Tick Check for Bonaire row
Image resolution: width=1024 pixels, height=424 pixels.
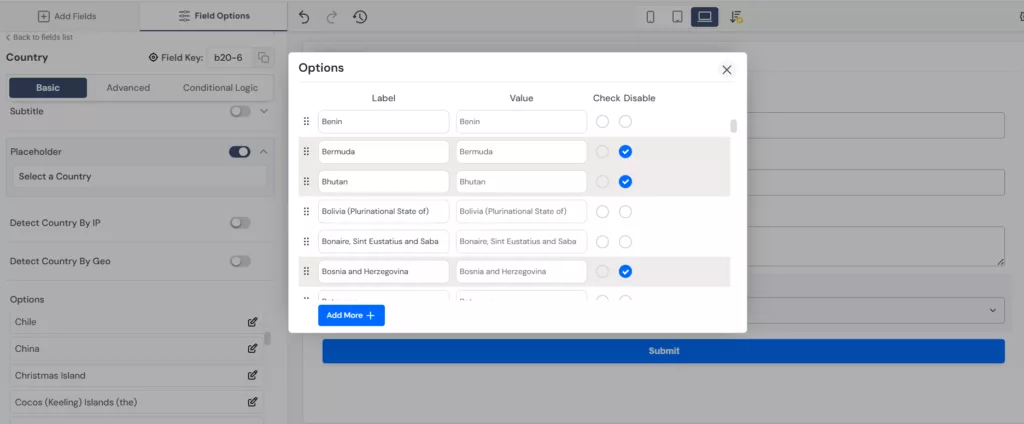coord(602,242)
